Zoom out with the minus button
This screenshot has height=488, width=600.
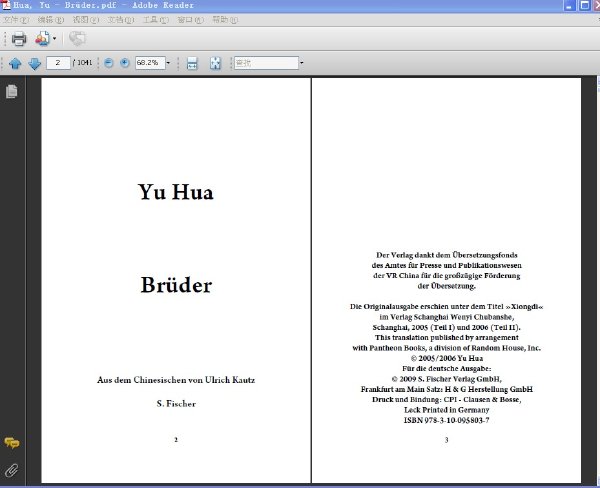[x=109, y=63]
